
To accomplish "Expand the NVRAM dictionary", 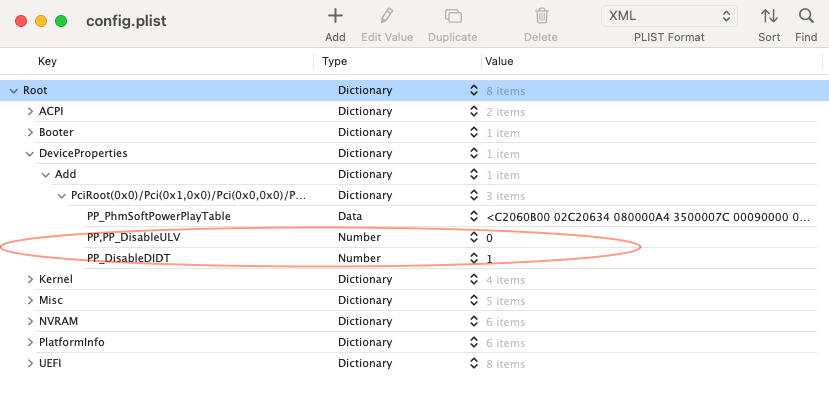I will 30,322.
